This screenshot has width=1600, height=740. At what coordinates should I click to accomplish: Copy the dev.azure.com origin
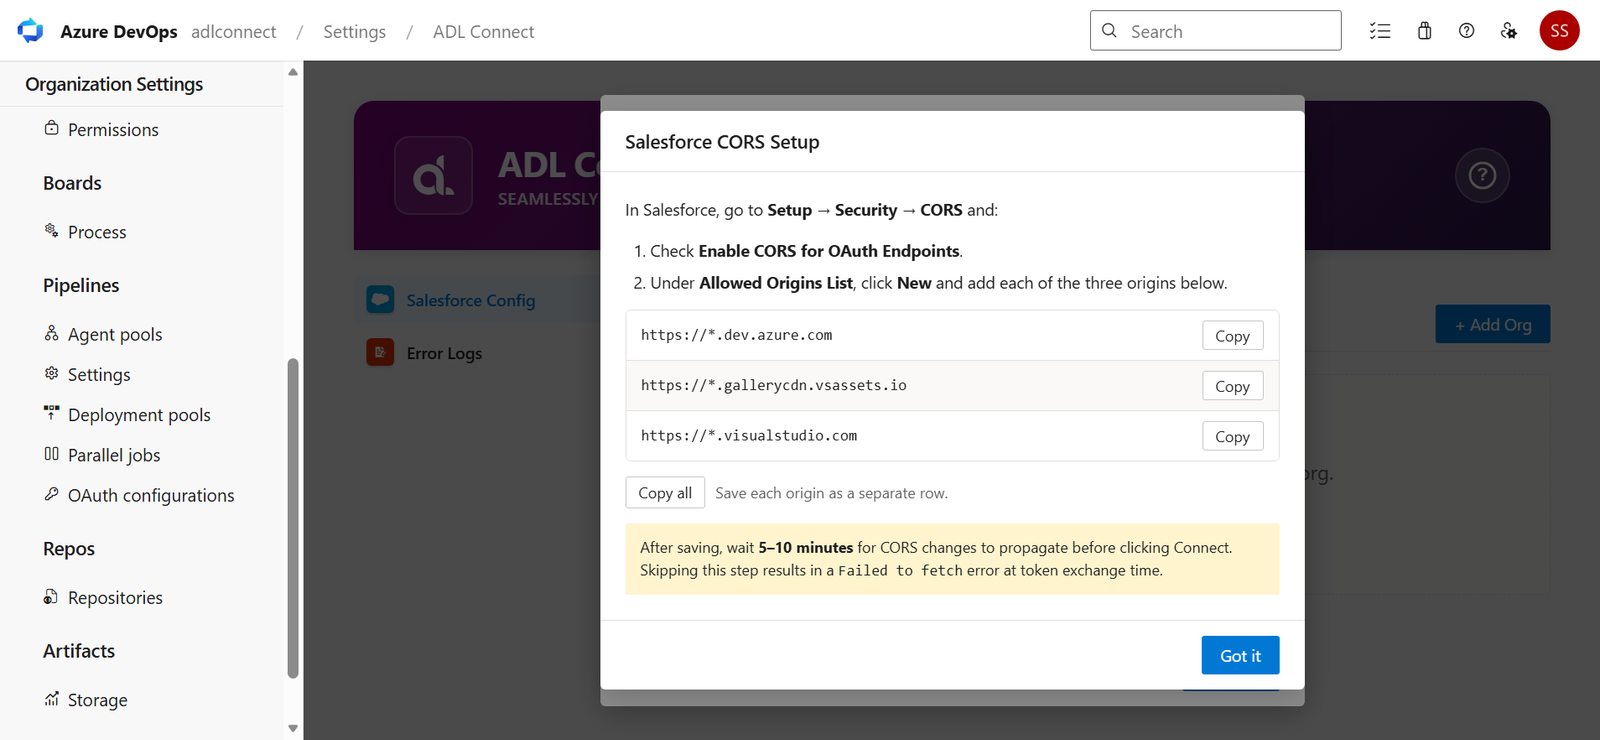tap(1232, 336)
